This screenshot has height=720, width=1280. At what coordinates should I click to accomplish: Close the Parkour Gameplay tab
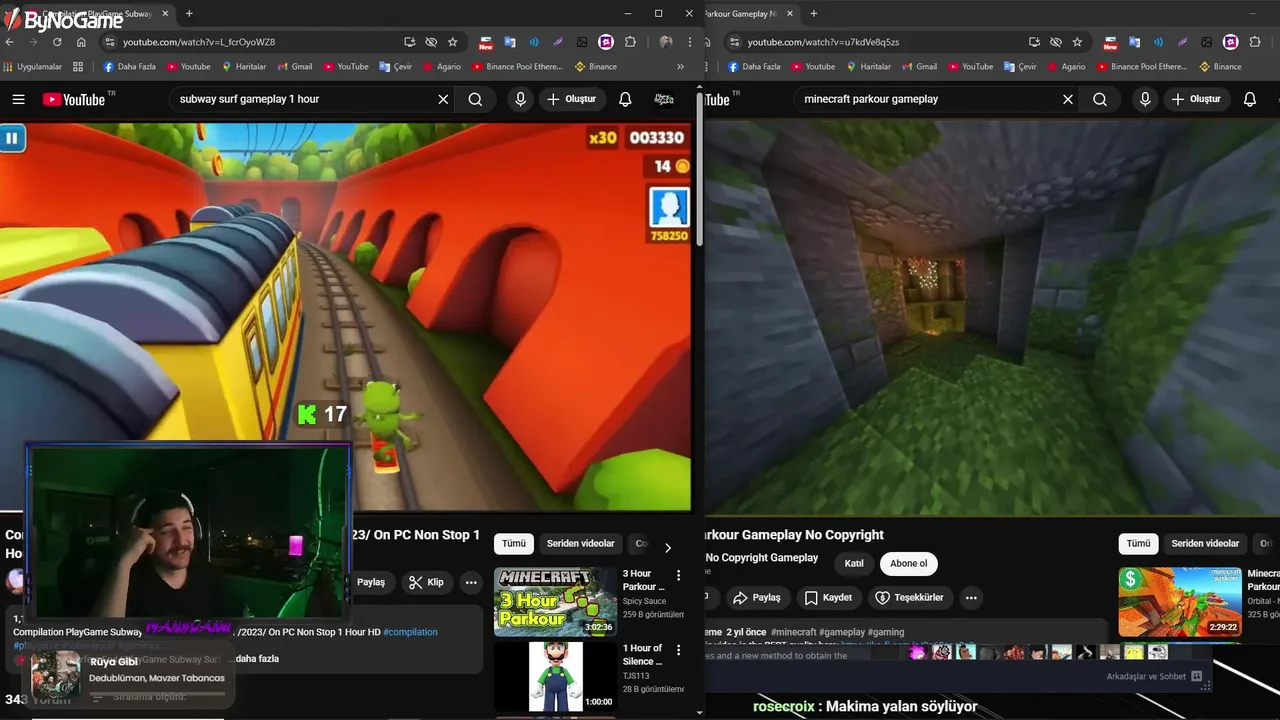click(790, 13)
